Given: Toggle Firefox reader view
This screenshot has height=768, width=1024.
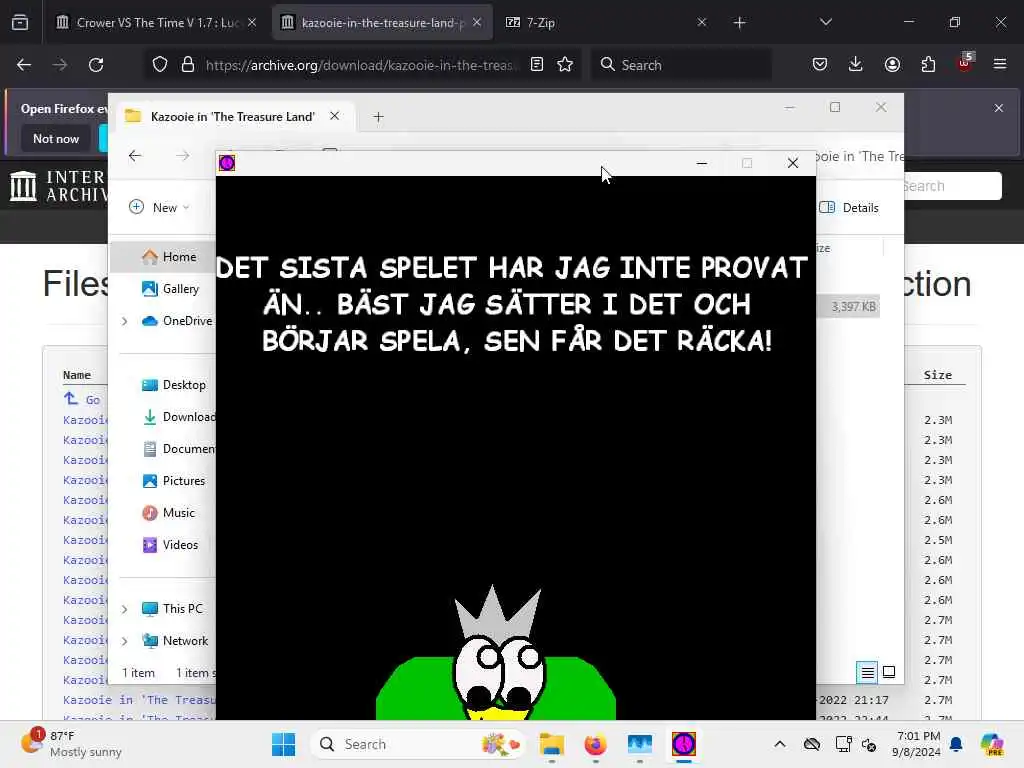Looking at the screenshot, I should (x=537, y=65).
